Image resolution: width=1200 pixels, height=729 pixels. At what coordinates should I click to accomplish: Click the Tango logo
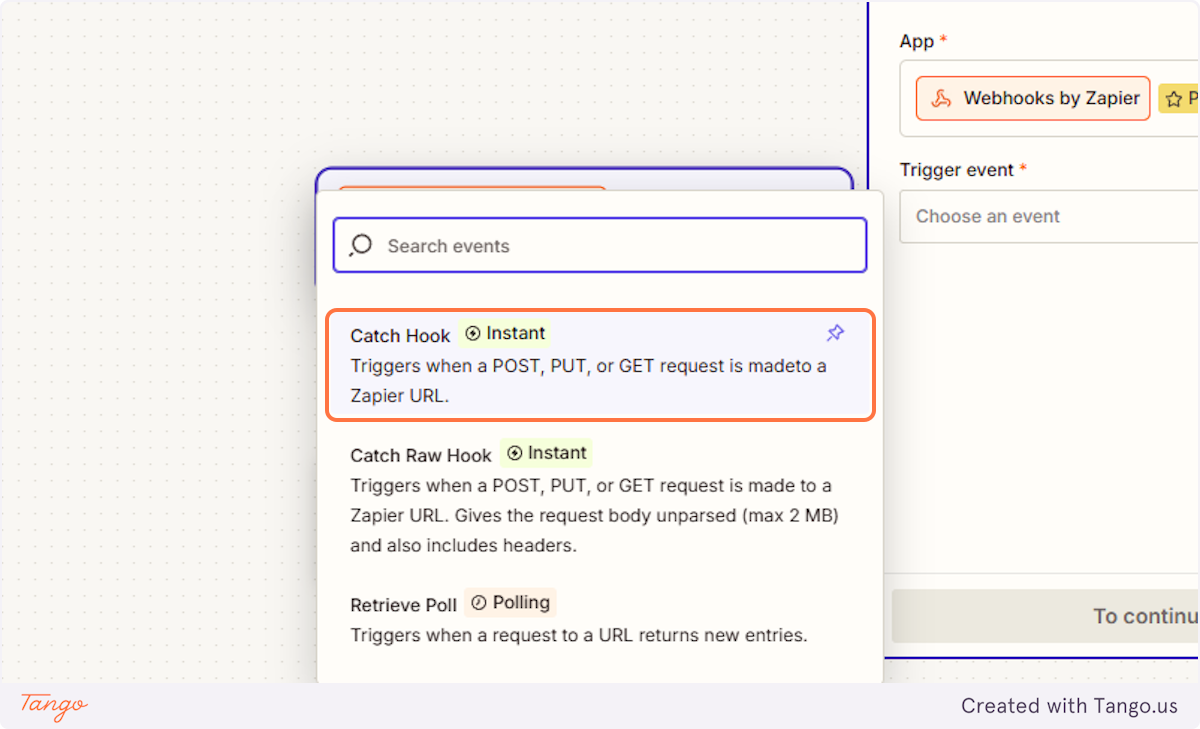click(x=54, y=705)
